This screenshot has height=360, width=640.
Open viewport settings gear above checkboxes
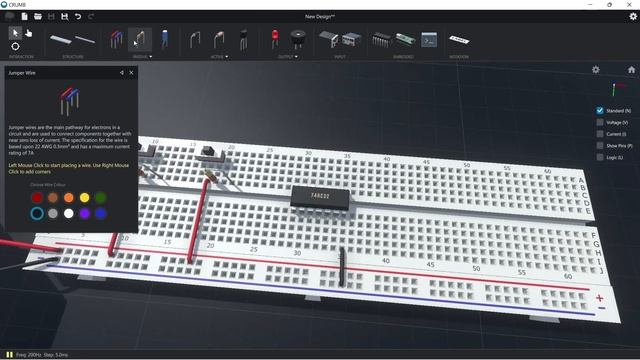pyautogui.click(x=596, y=69)
